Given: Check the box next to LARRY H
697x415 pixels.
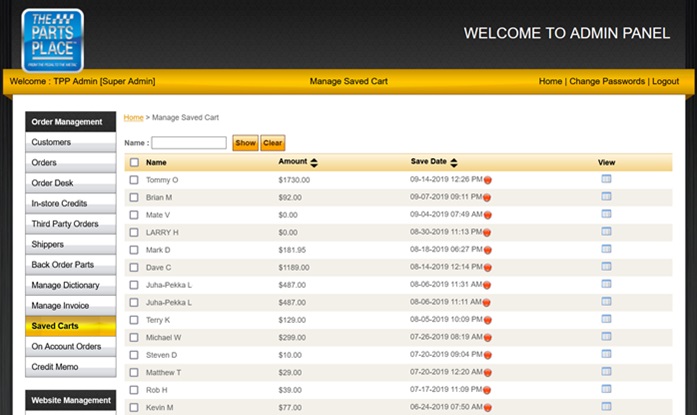Looking at the screenshot, I should [x=134, y=232].
